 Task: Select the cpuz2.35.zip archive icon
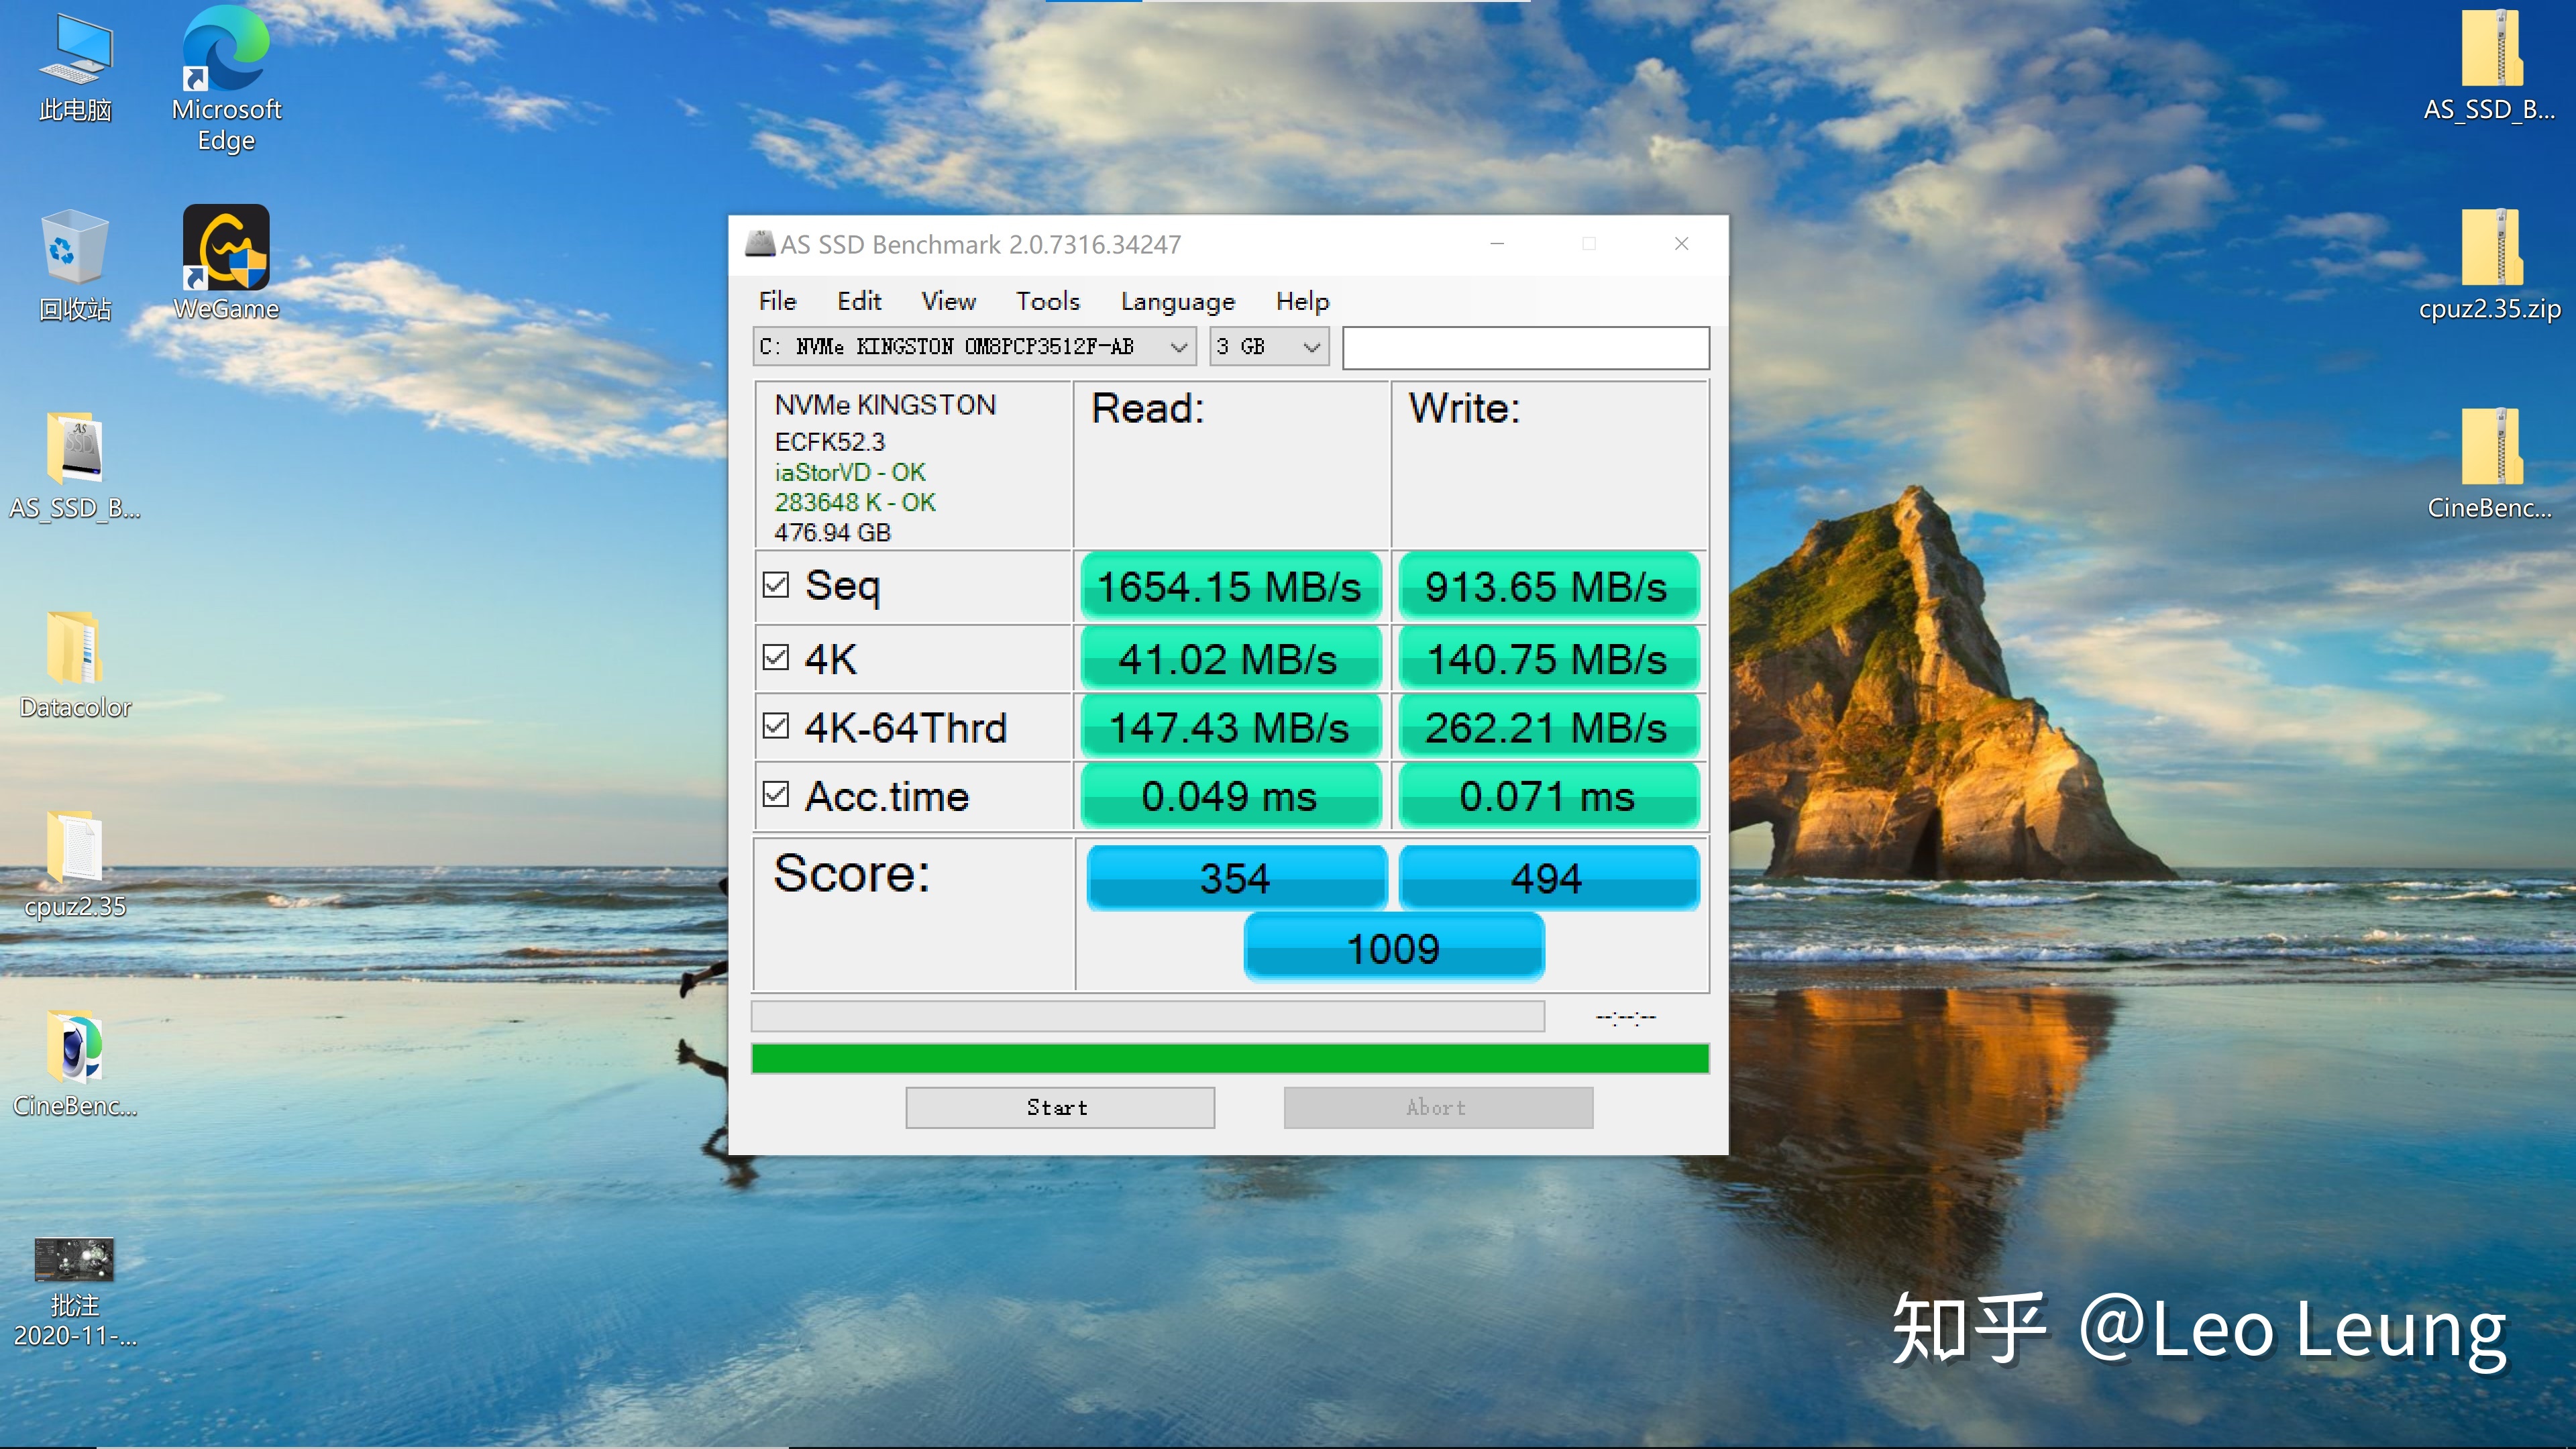point(2489,266)
